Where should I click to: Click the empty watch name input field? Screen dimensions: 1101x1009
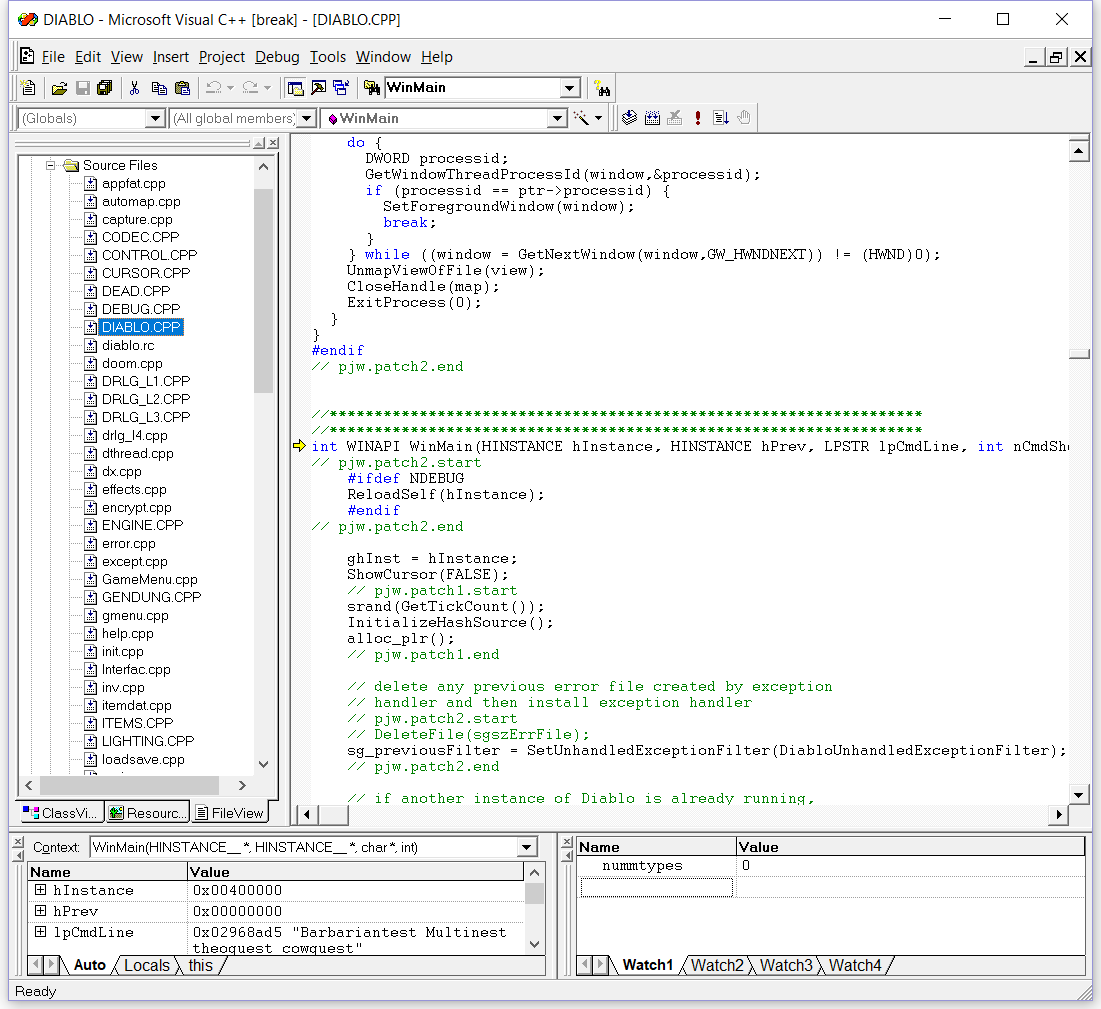tap(657, 888)
